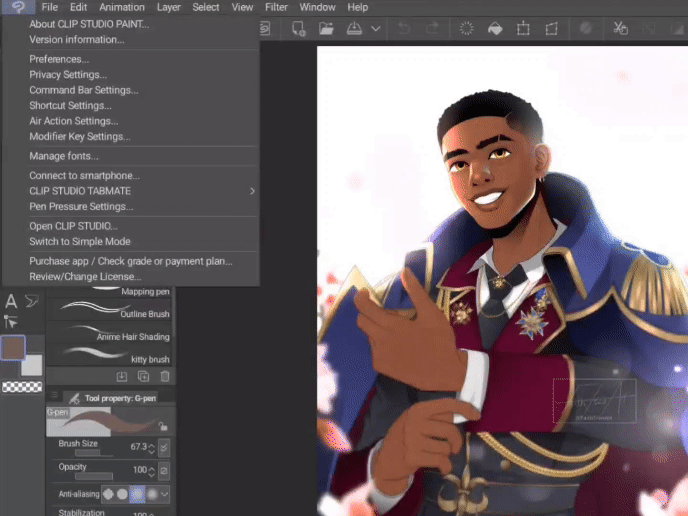Screen dimensions: 688x516
Task: Open the Filter menu
Action: coord(276,7)
